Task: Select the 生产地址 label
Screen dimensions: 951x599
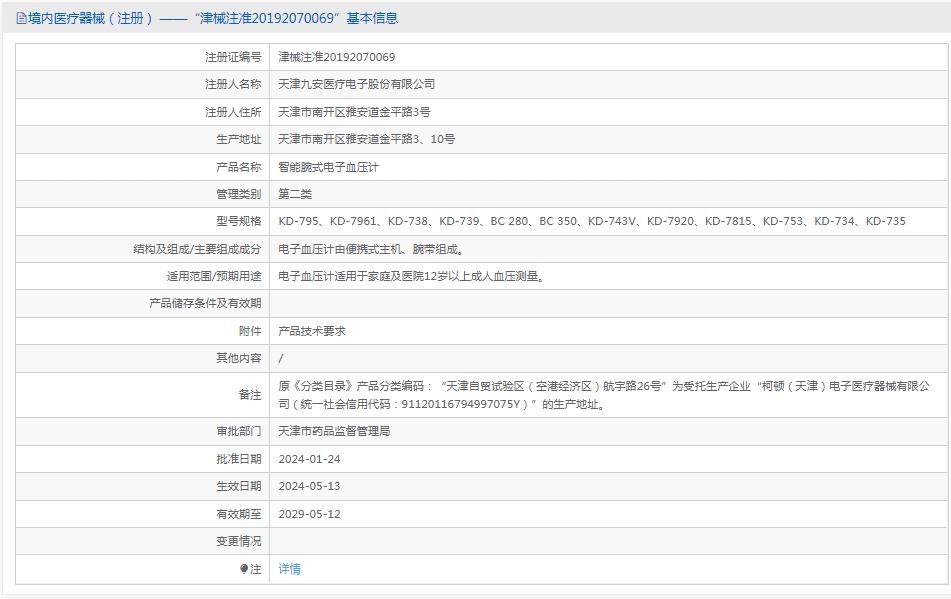Action: point(239,139)
